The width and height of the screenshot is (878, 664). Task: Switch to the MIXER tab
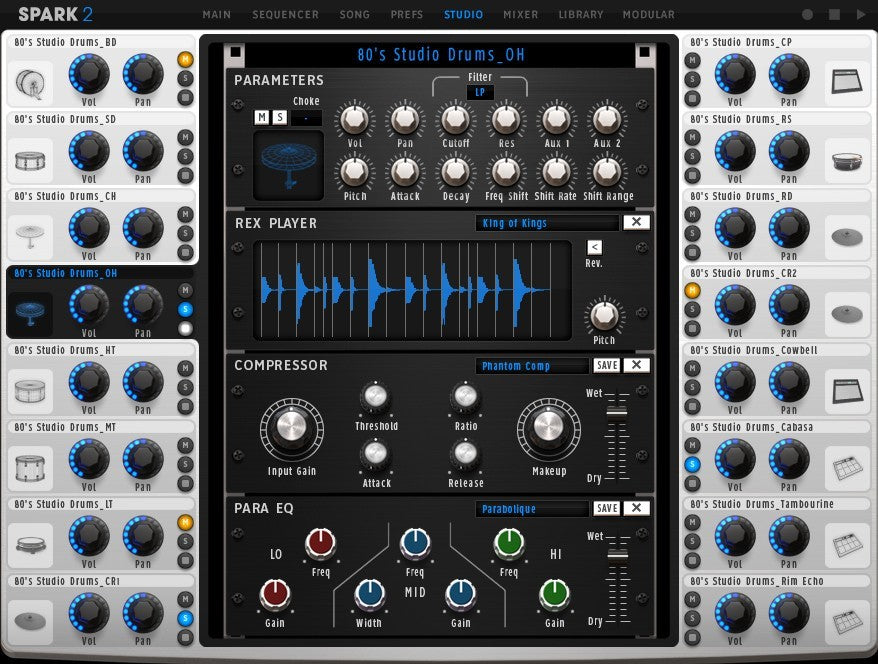tap(521, 15)
